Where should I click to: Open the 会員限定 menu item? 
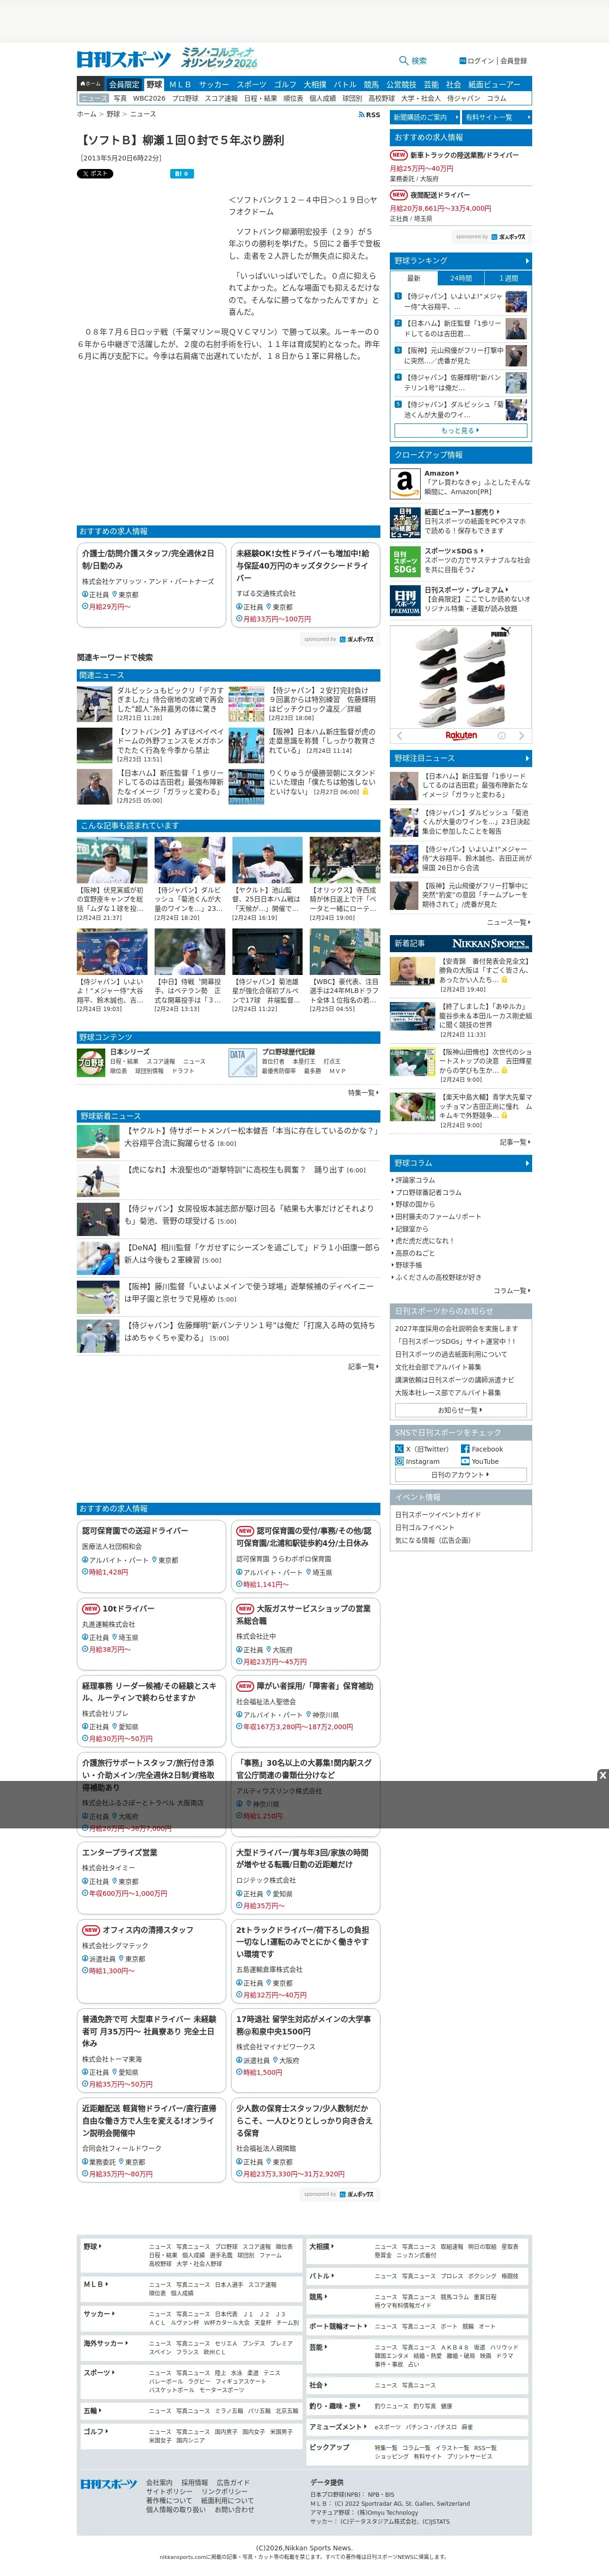[124, 85]
